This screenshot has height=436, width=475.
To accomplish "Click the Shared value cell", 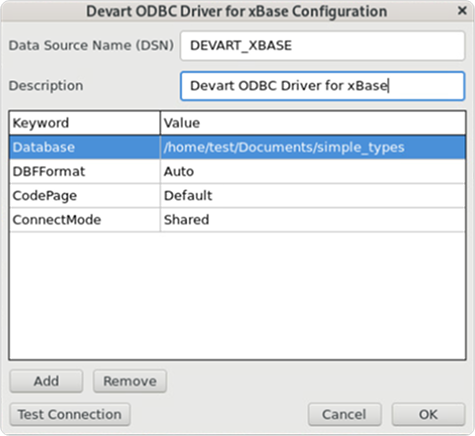I will click(x=313, y=220).
